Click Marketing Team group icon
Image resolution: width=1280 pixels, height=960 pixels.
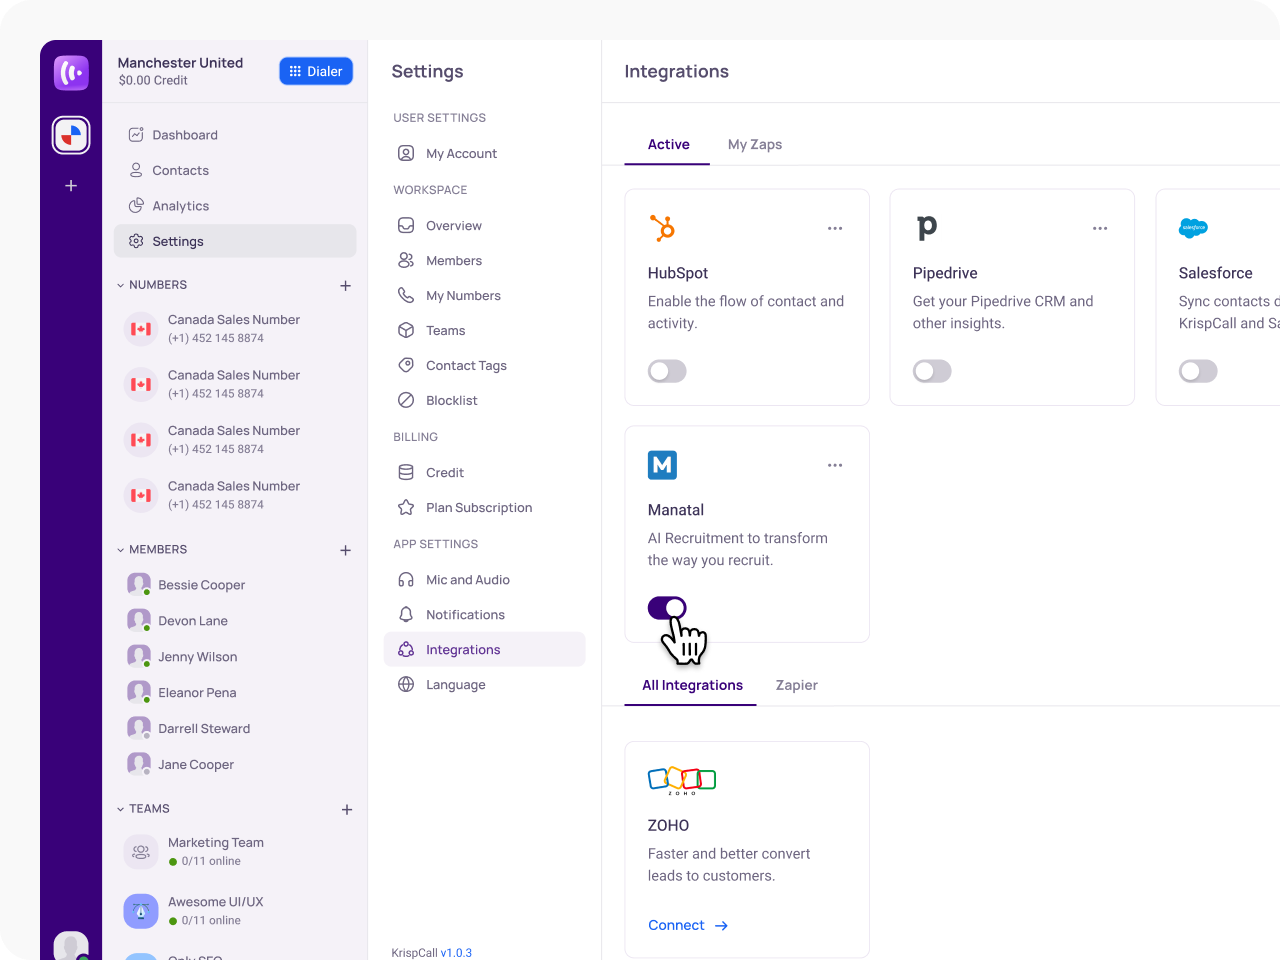click(x=141, y=852)
